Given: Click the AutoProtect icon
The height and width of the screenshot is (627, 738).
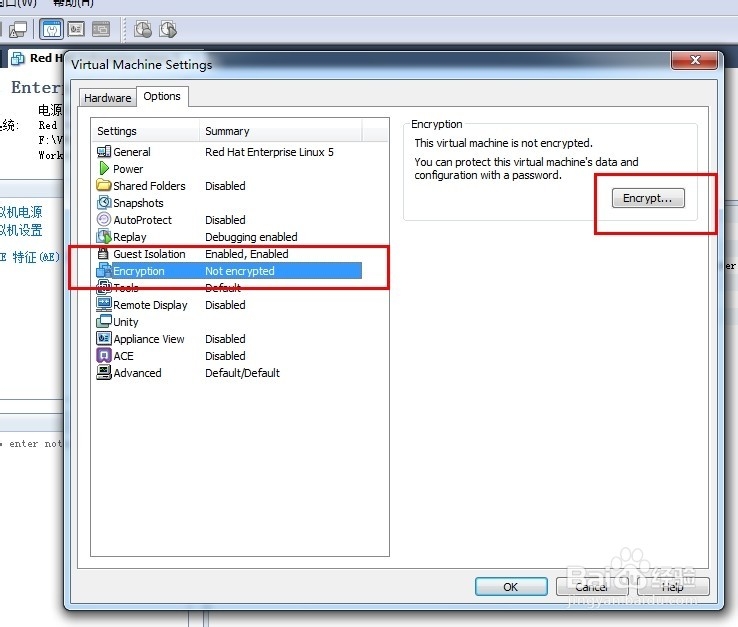Looking at the screenshot, I should (104, 219).
